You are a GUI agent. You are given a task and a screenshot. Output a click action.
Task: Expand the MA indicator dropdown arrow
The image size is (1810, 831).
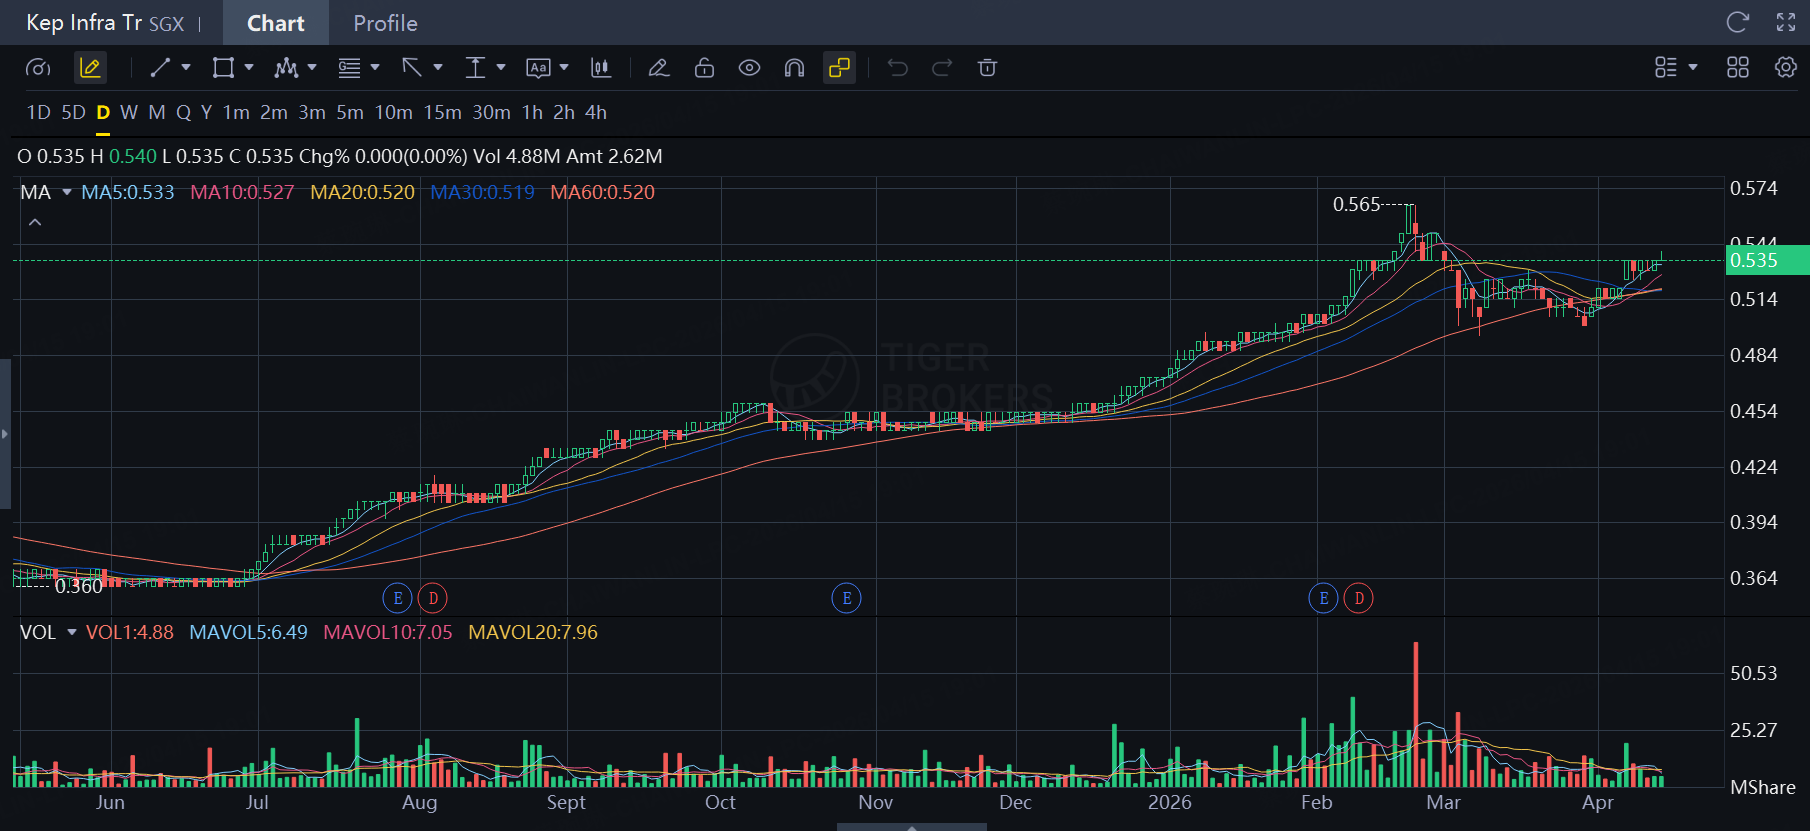67,192
